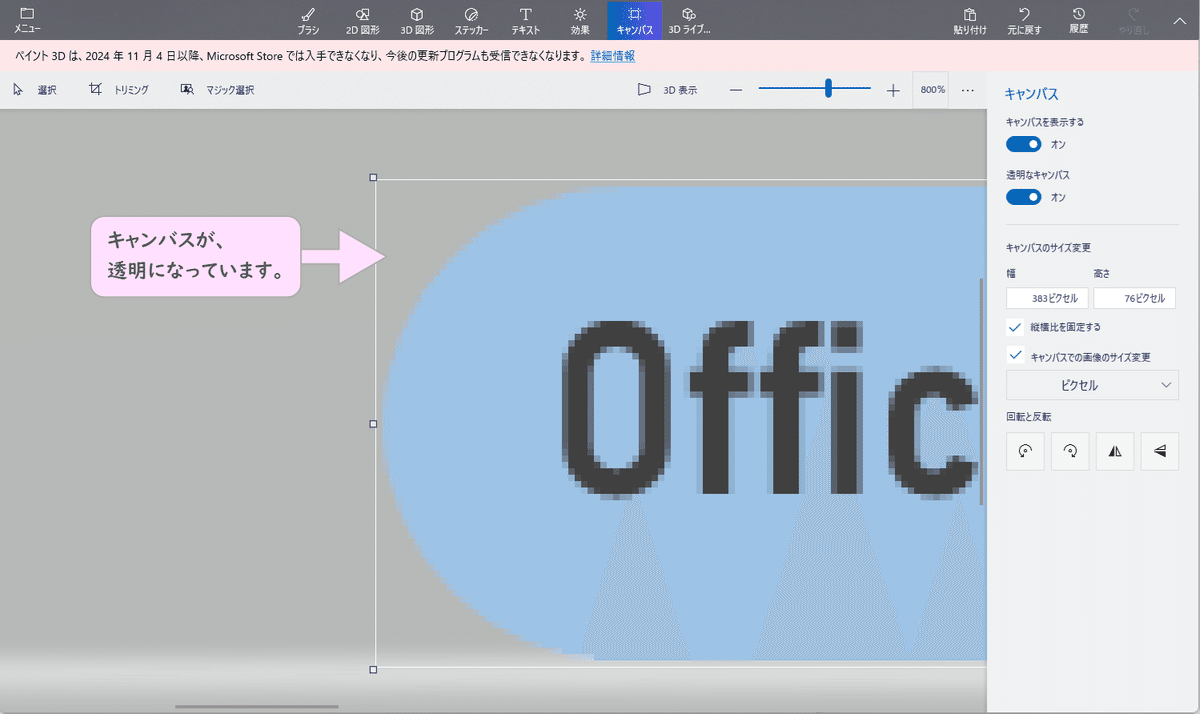1200x714 pixels.
Task: Undo with 元に戻す button
Action: tap(1024, 20)
